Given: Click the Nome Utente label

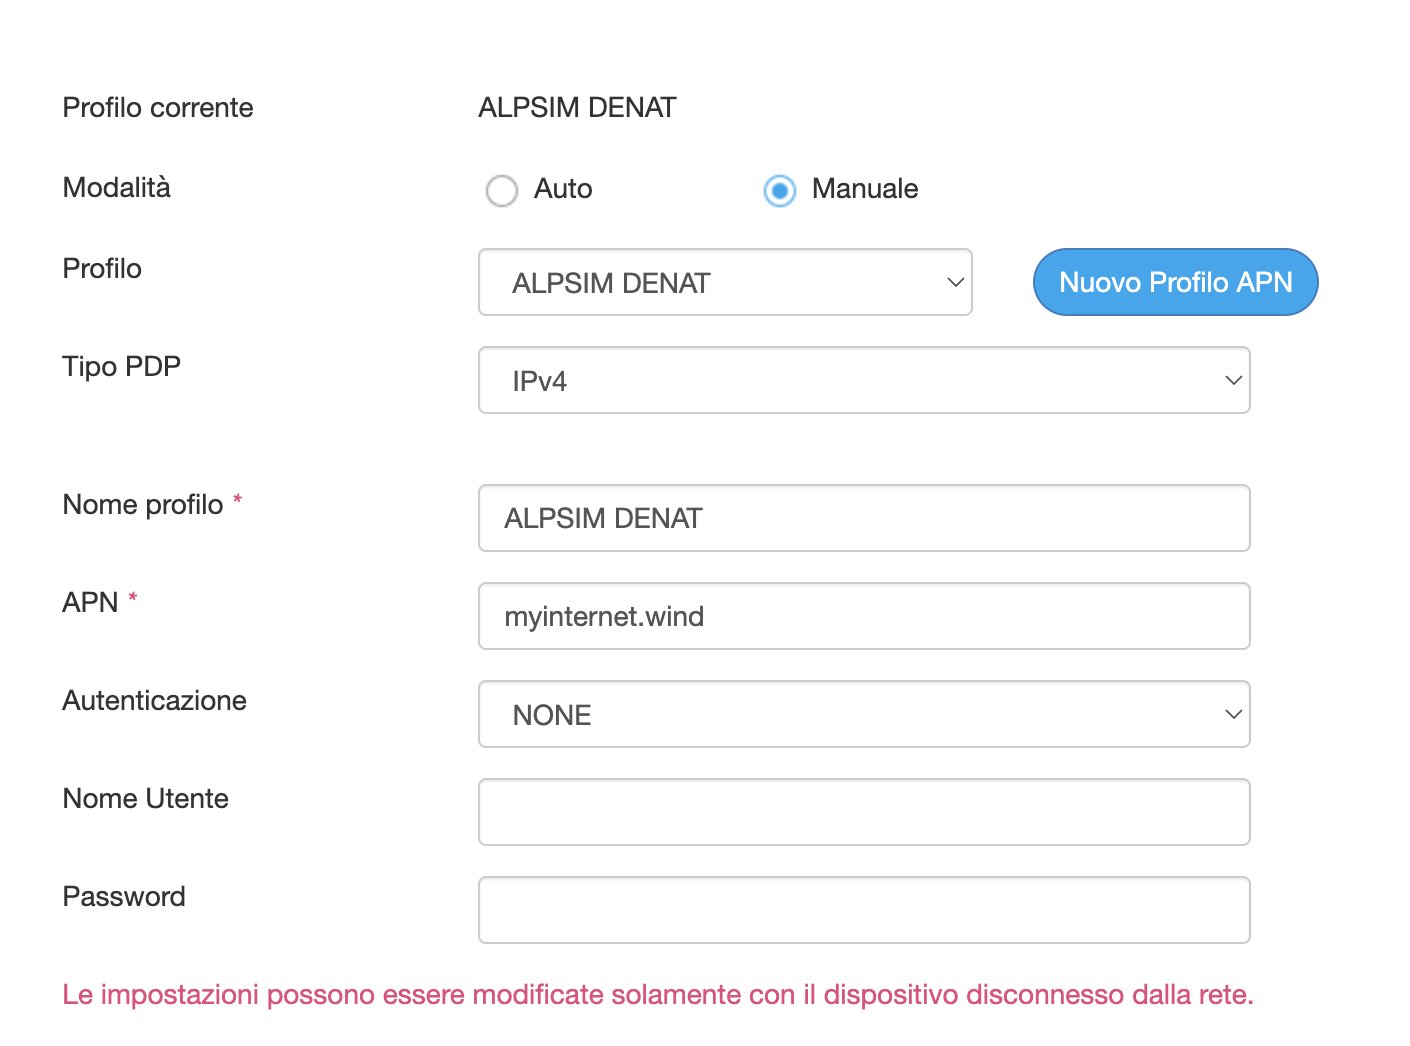Looking at the screenshot, I should [145, 799].
